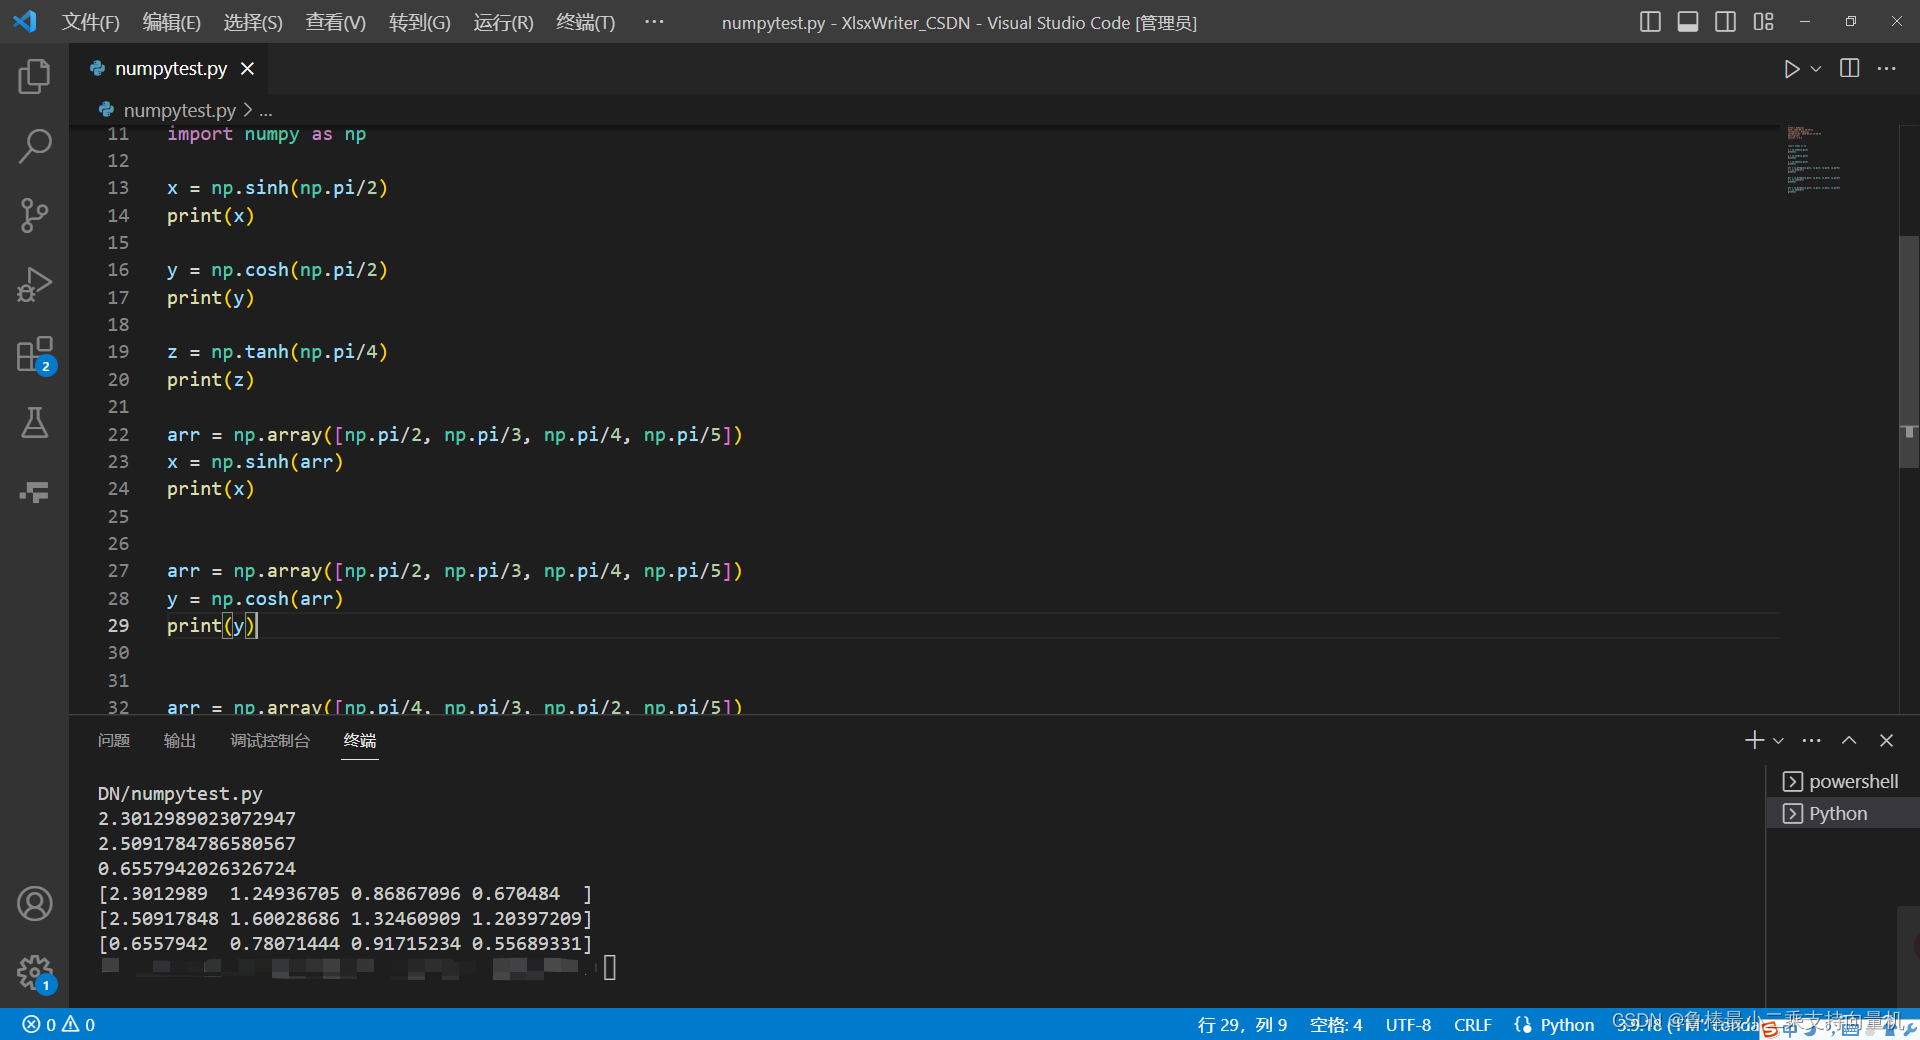1920x1040 pixels.
Task: Open the Manage gear icon
Action: (x=34, y=972)
